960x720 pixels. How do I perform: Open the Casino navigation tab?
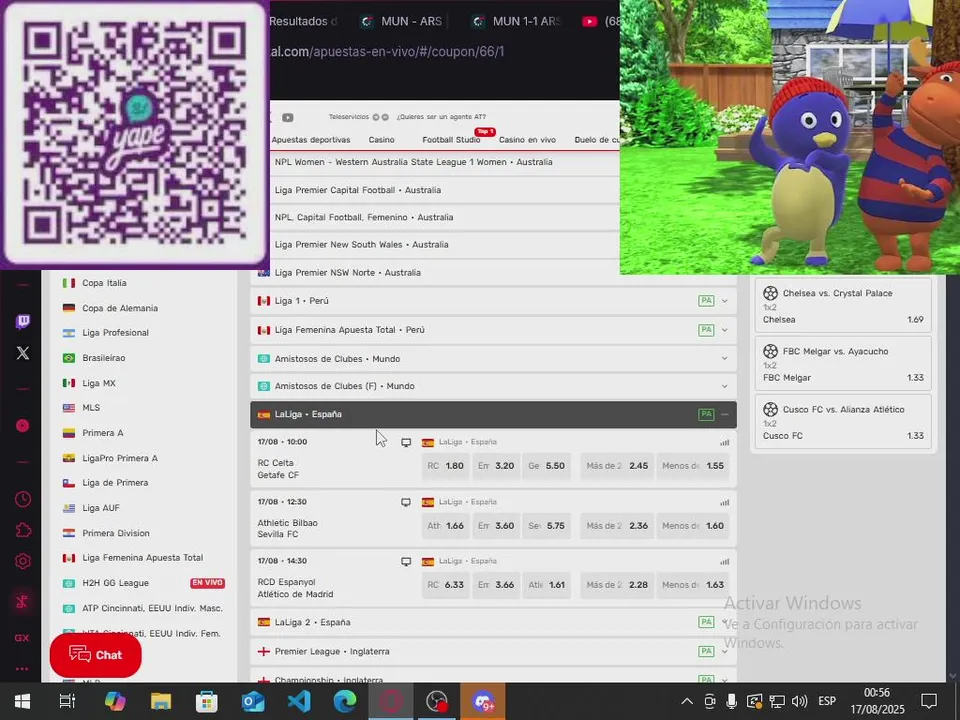pos(381,140)
